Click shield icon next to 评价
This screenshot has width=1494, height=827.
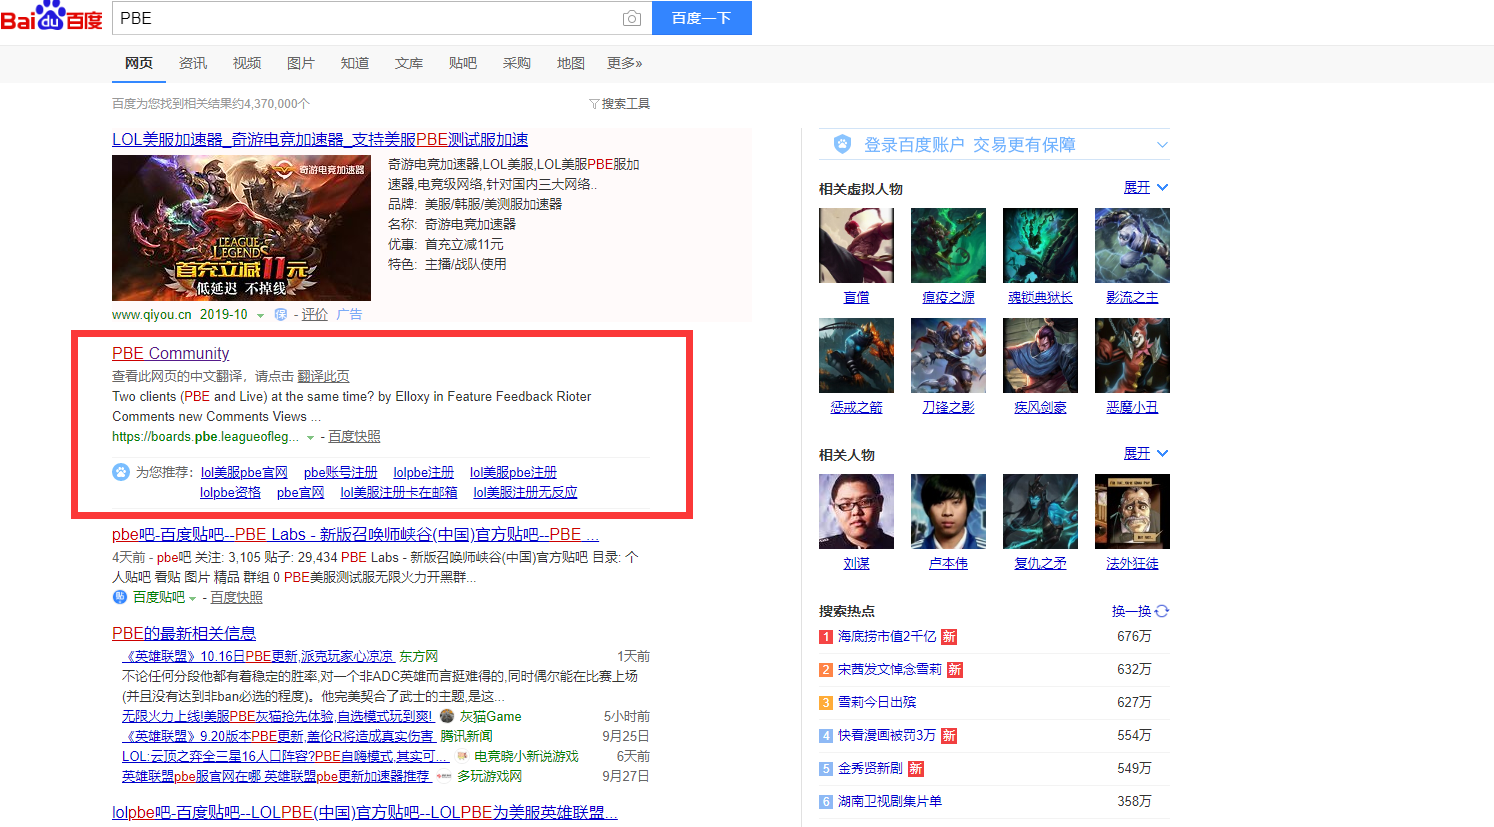tap(281, 314)
